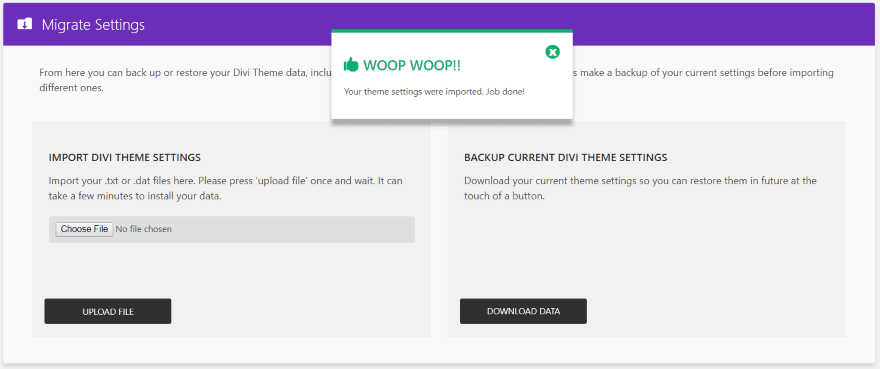Click the gray file input field bar

[232, 229]
